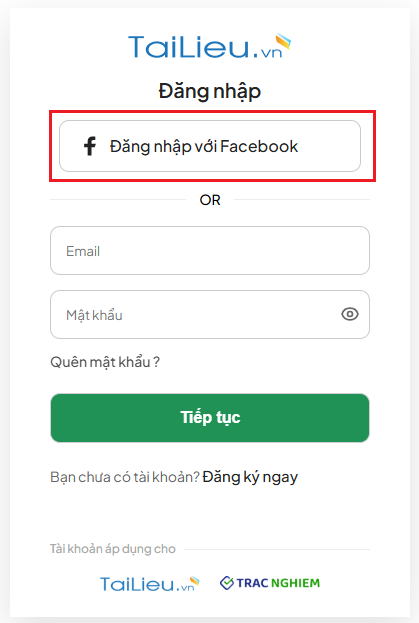
Task: Click the book emblem on footer TaiLieu logo
Action: 194,581
